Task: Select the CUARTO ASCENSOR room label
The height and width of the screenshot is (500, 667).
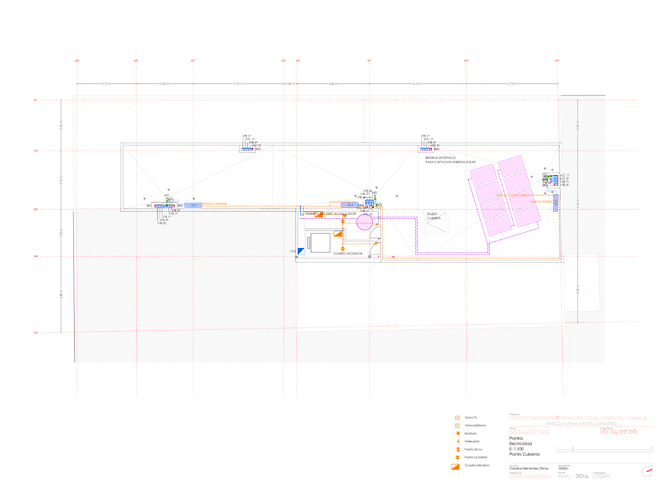Action: point(347,254)
